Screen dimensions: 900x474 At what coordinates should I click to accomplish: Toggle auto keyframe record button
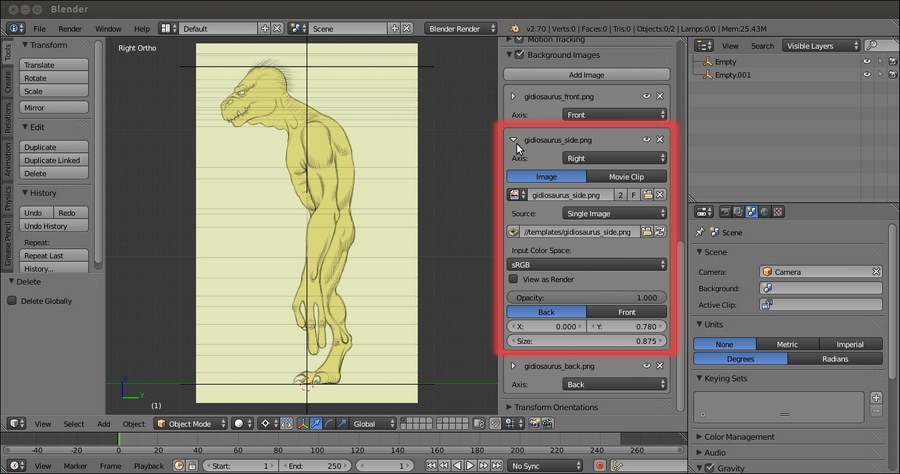(600, 465)
